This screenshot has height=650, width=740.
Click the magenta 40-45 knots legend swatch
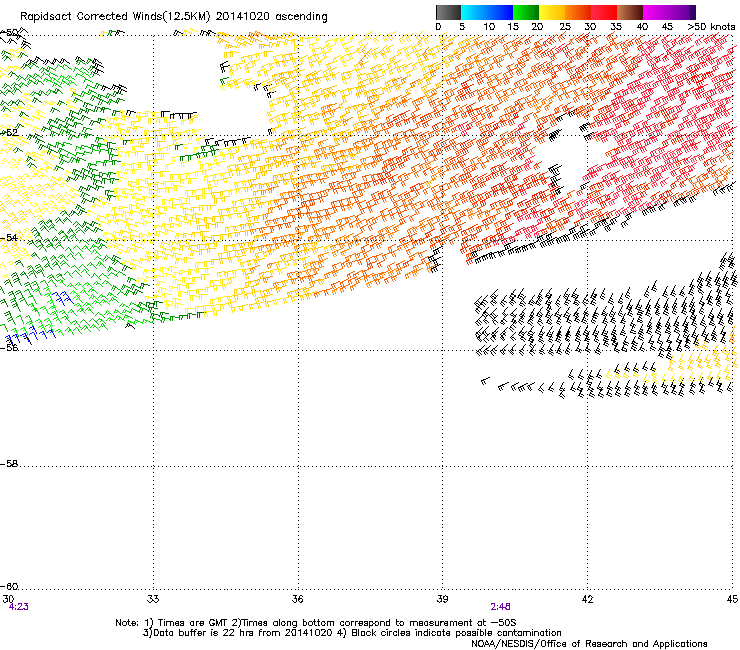(x=656, y=12)
